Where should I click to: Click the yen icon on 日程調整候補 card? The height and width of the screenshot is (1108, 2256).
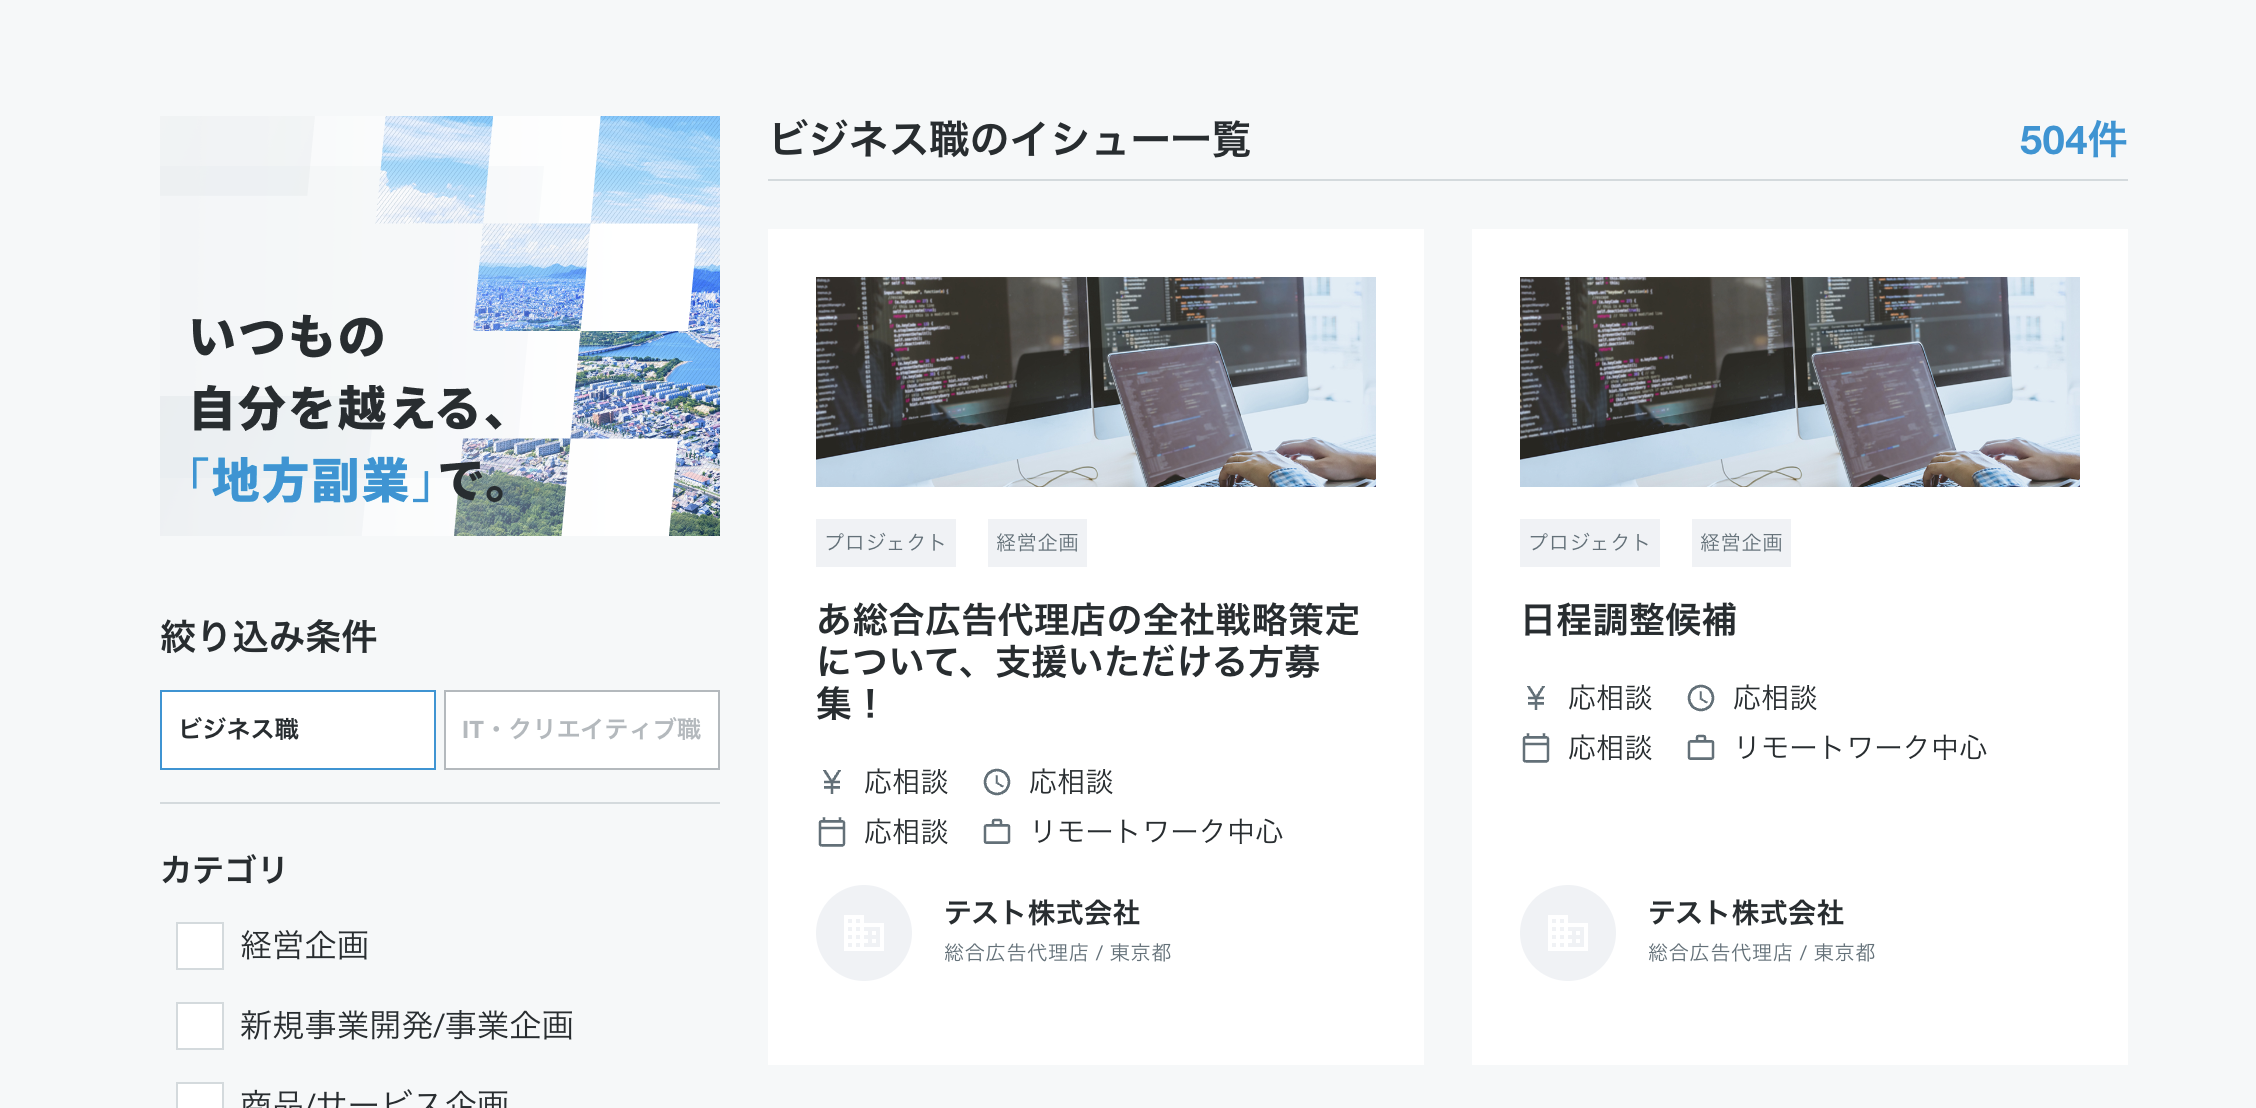tap(1535, 698)
